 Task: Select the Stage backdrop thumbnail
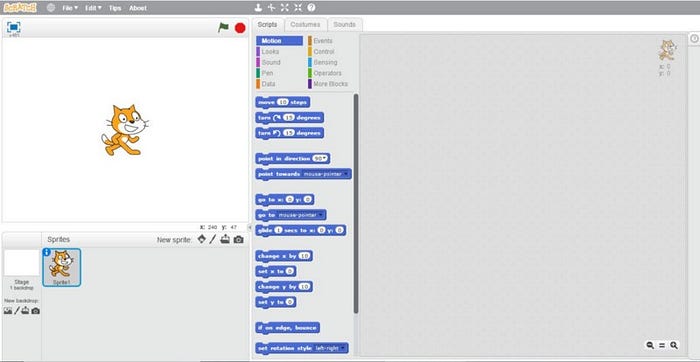tap(21, 263)
